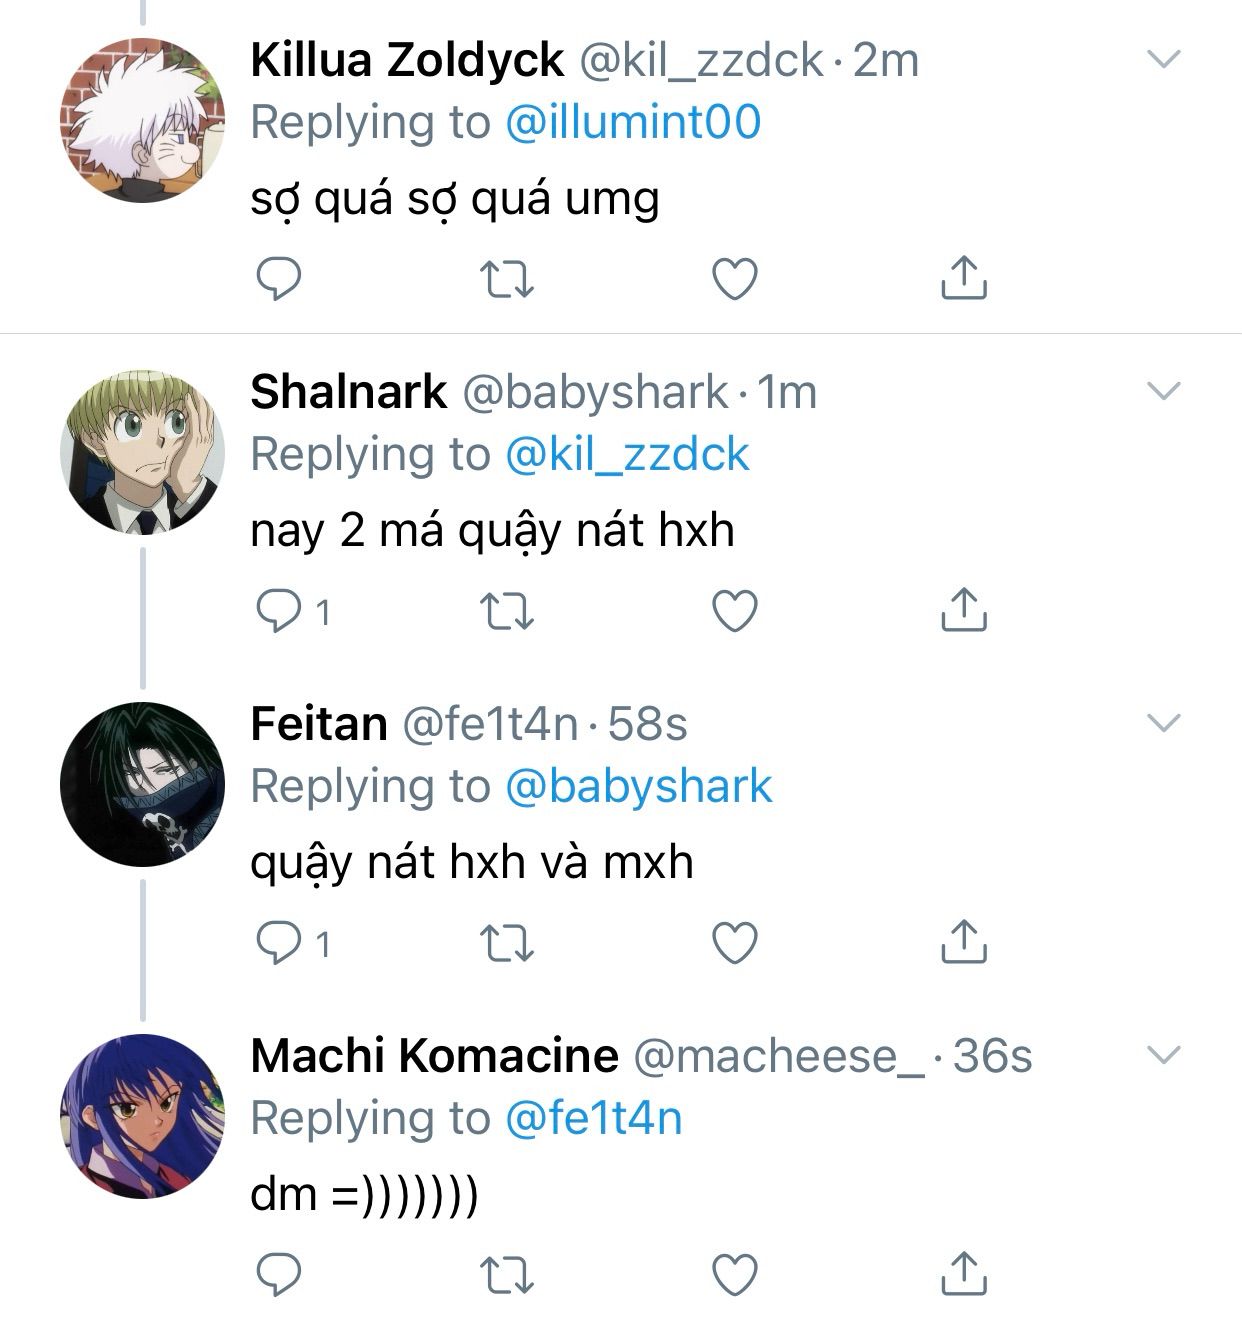This screenshot has width=1242, height=1328.
Task: Reply to Killua Zoldyck's tweet
Action: tap(279, 279)
